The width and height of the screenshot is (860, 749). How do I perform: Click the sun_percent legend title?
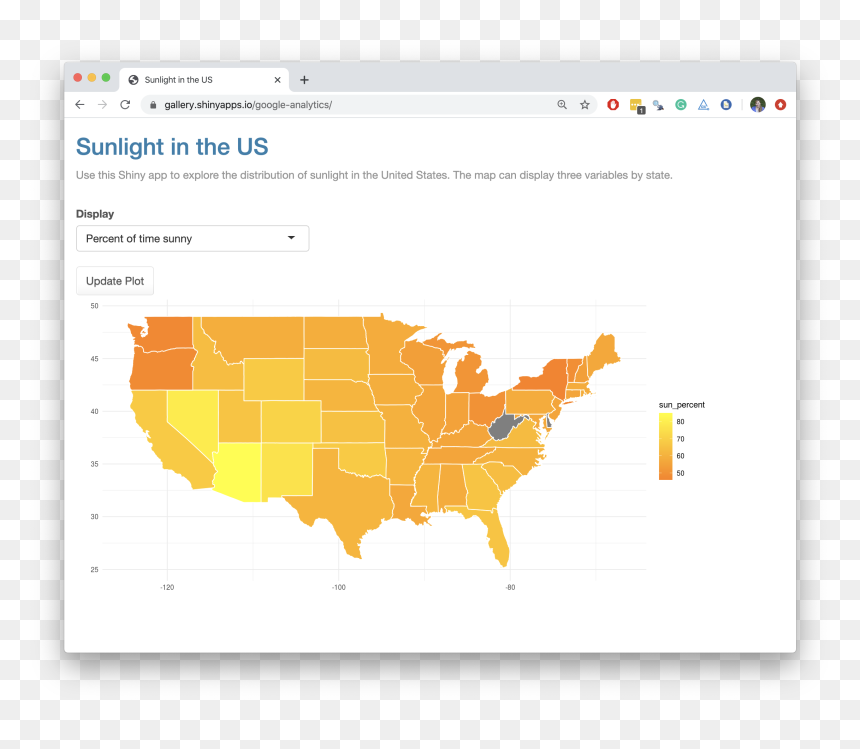[682, 405]
